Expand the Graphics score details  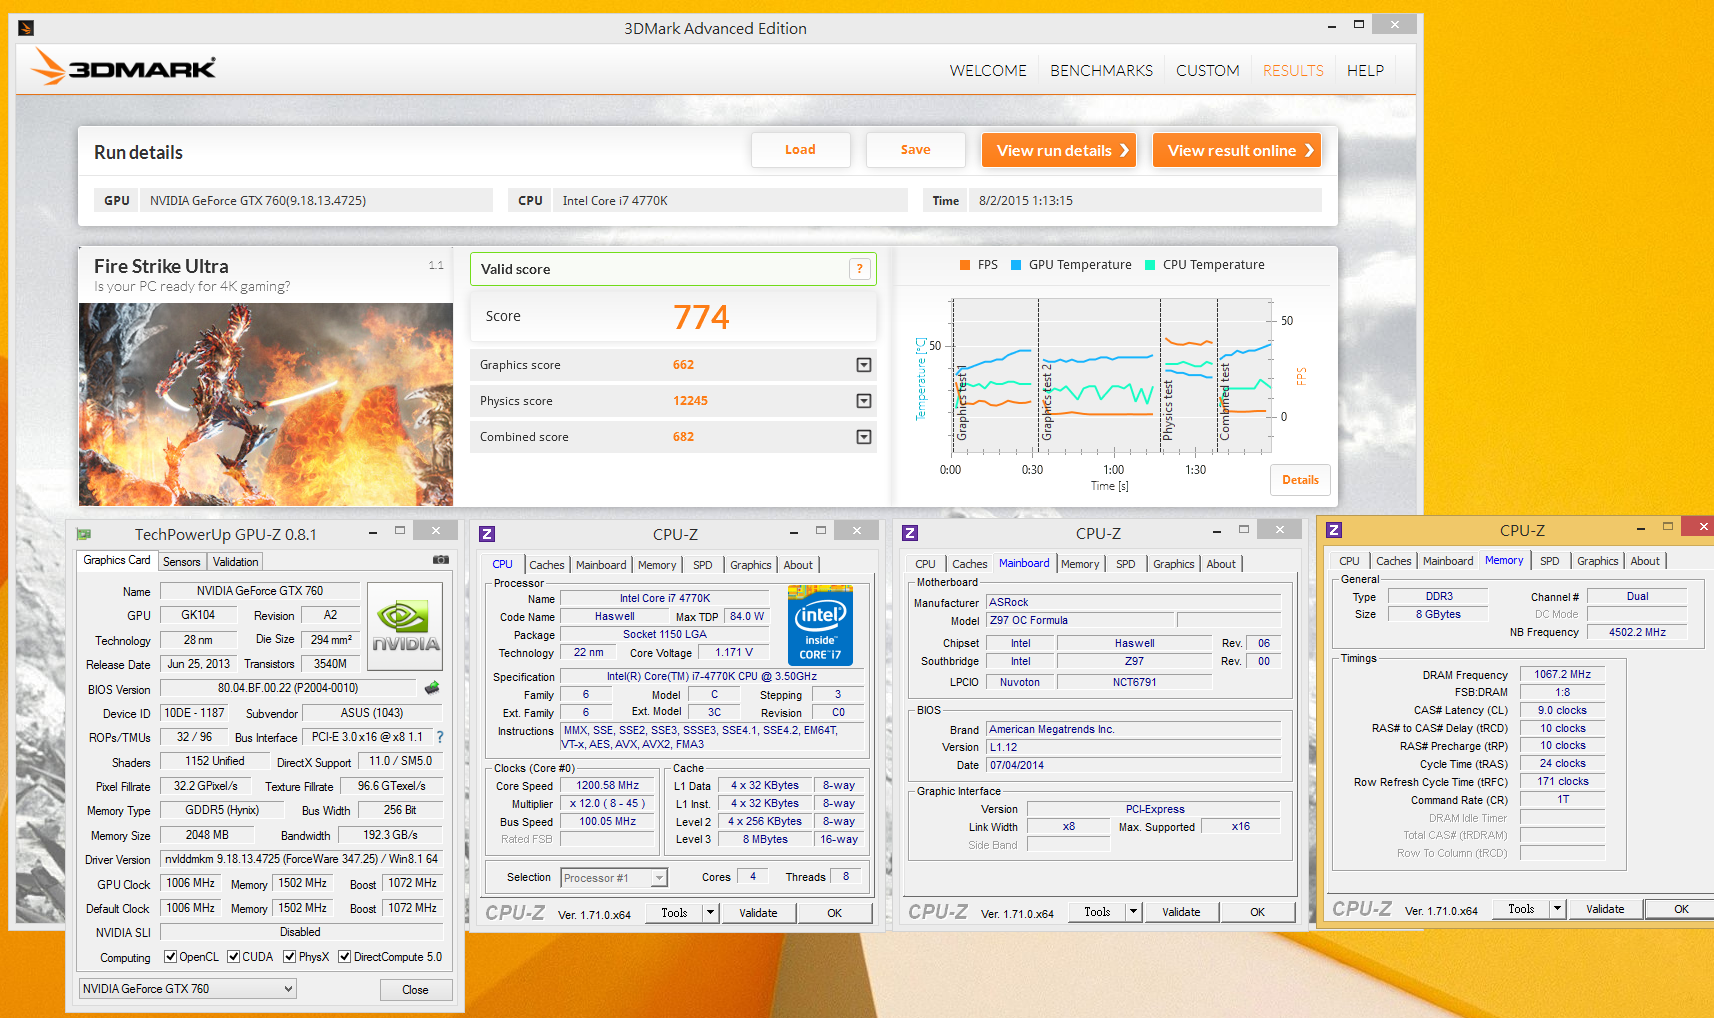point(864,365)
